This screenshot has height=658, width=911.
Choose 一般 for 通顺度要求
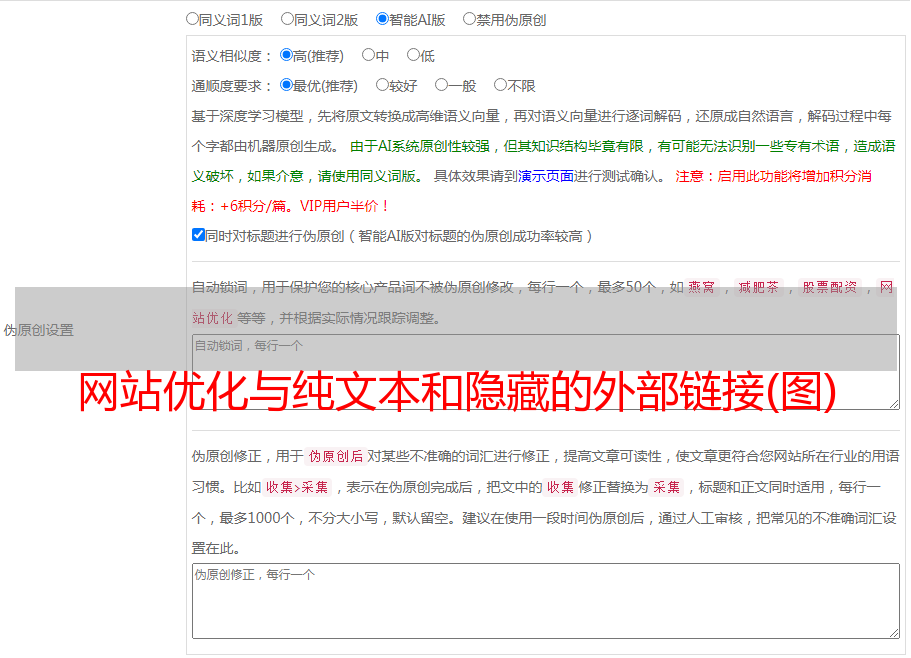coord(441,85)
